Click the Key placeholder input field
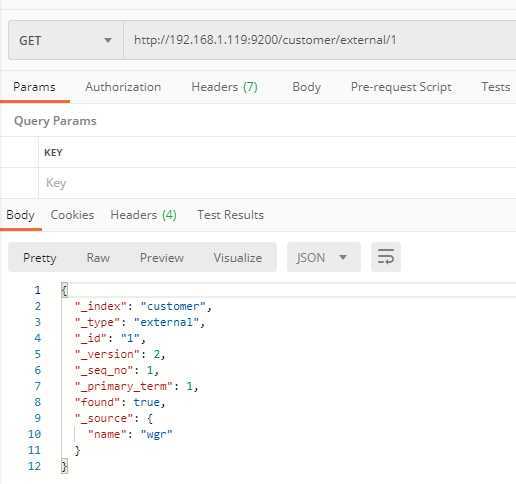The height and width of the screenshot is (484, 516). pyautogui.click(x=277, y=183)
